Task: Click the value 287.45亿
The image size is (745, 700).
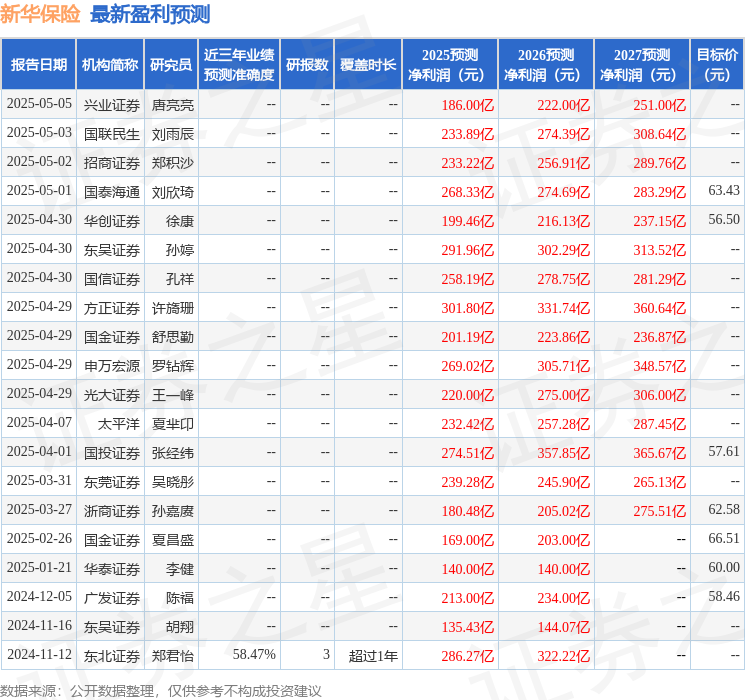Action: click(659, 424)
